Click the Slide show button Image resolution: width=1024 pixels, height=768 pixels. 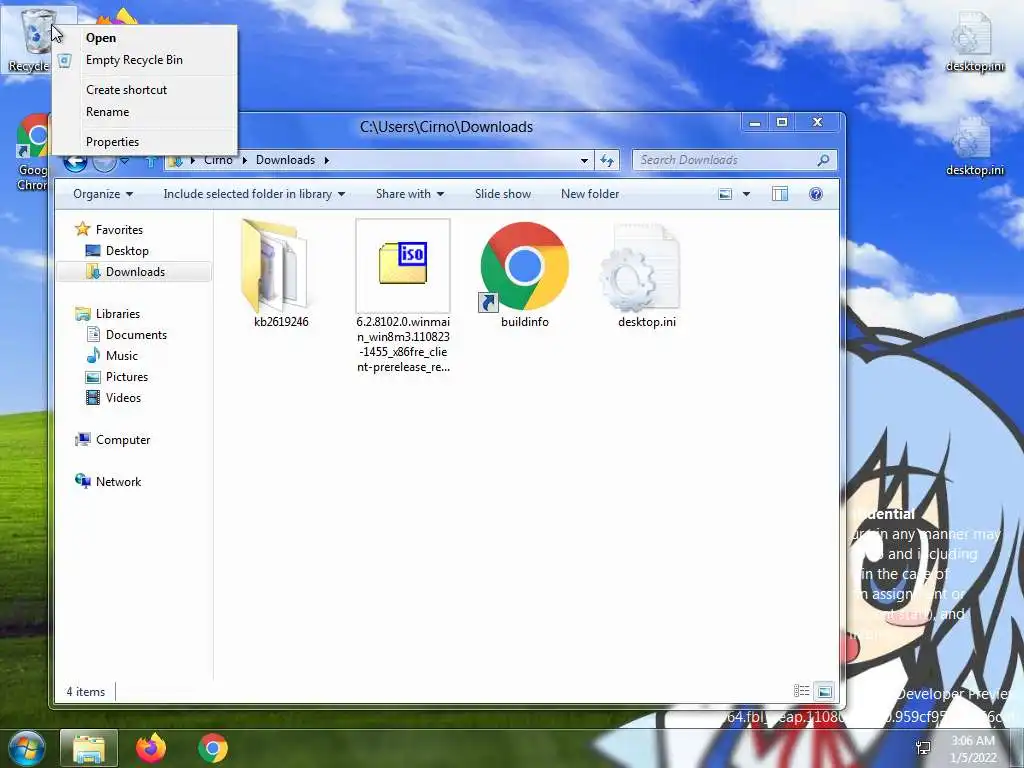[x=503, y=194]
